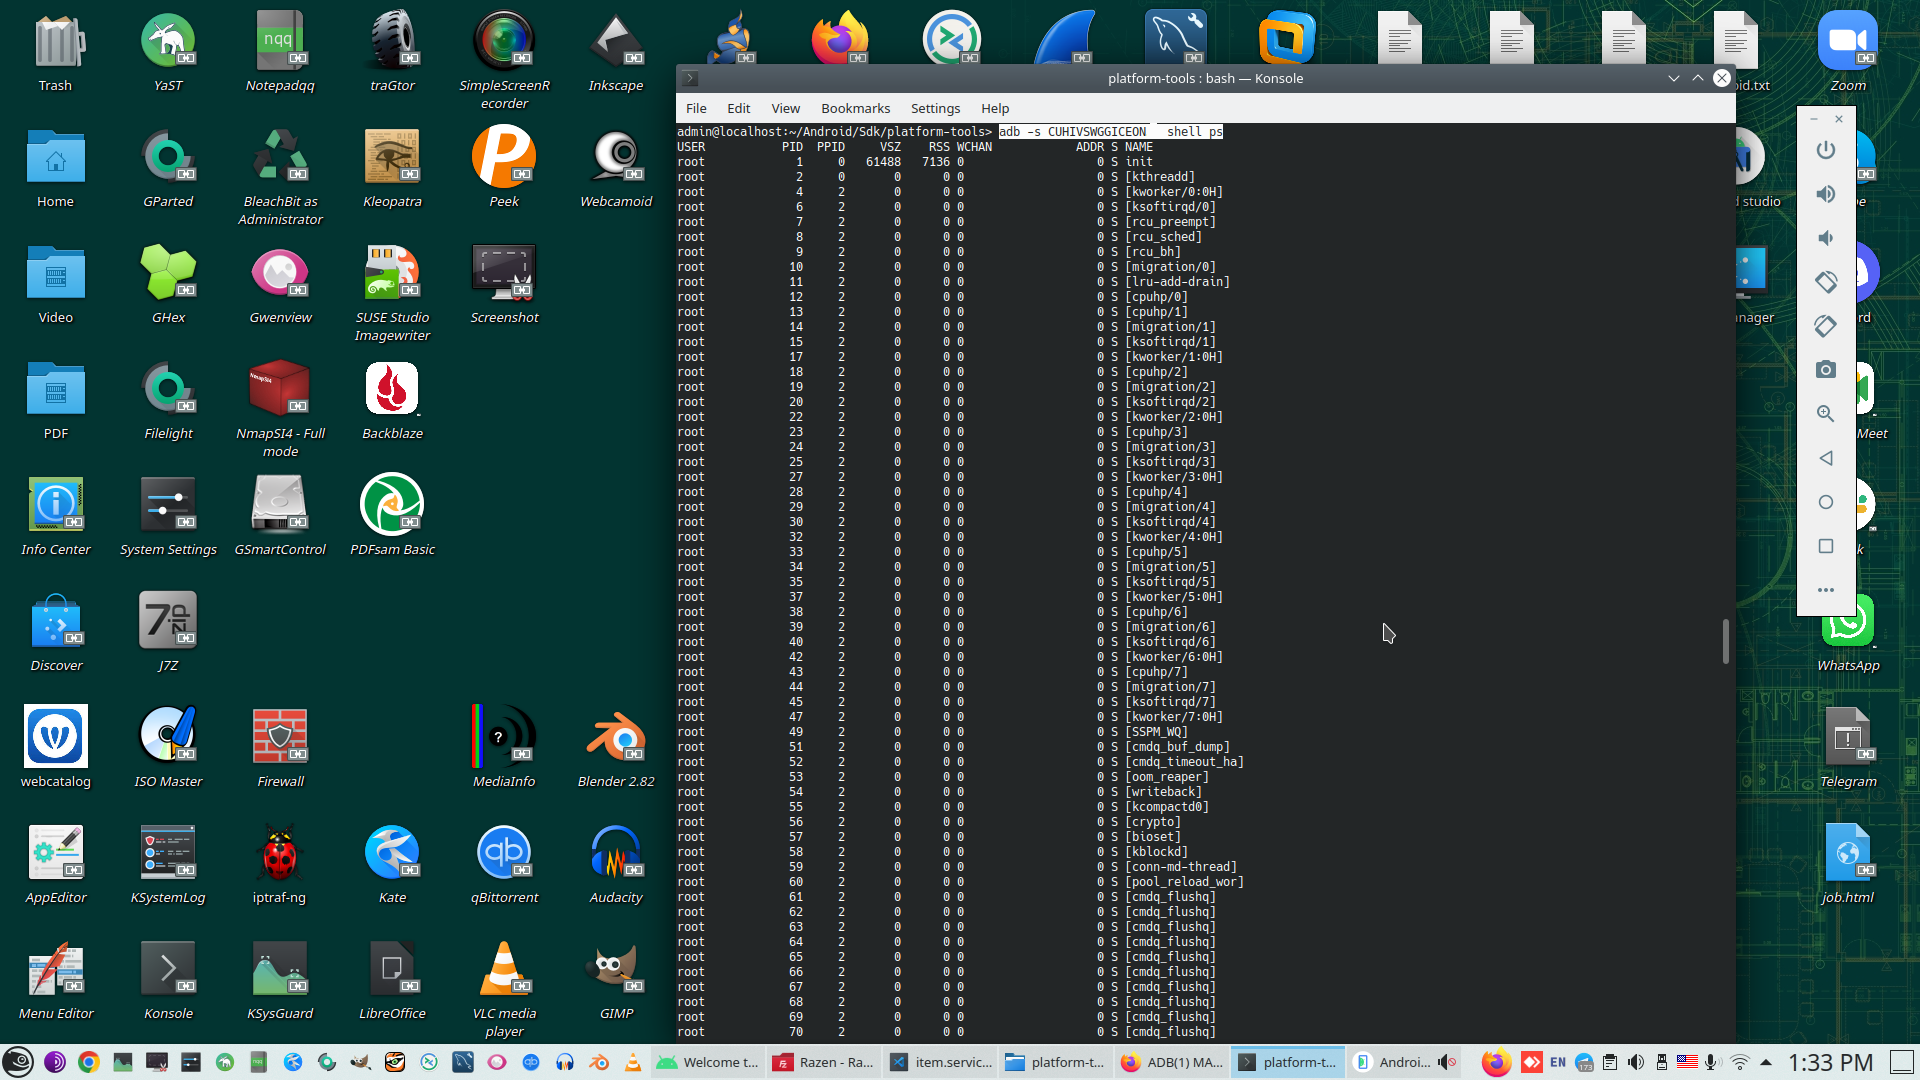The width and height of the screenshot is (1920, 1080).
Task: Open the View menu in Konsole
Action: tap(785, 108)
